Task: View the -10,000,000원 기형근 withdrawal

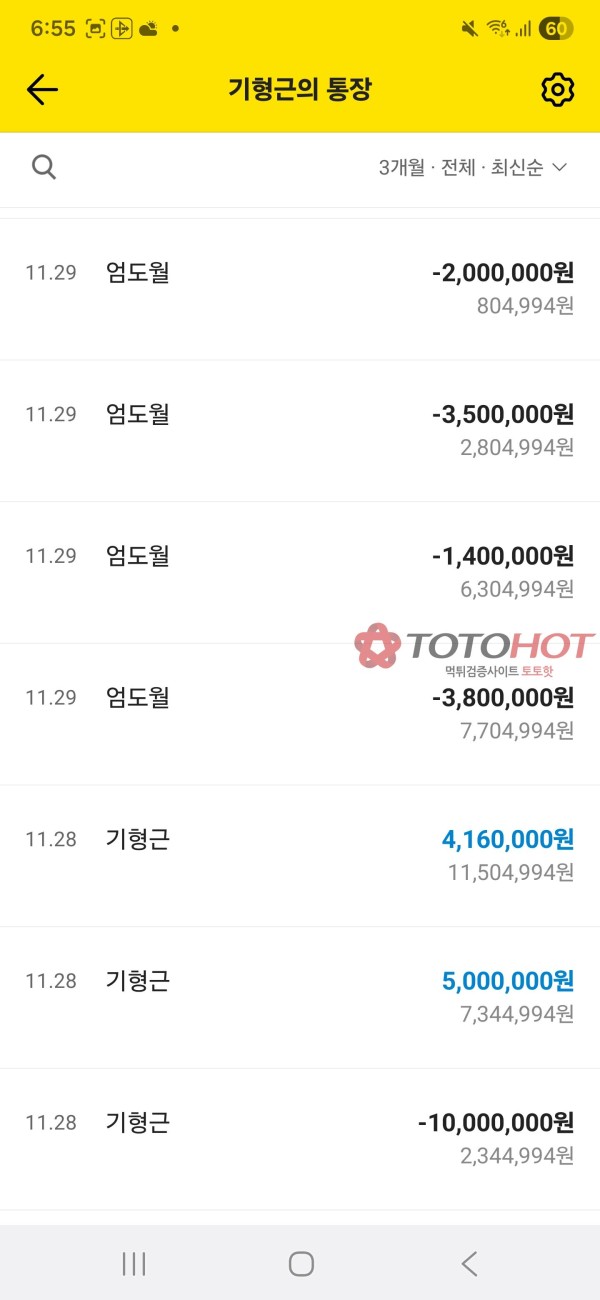Action: (300, 1139)
